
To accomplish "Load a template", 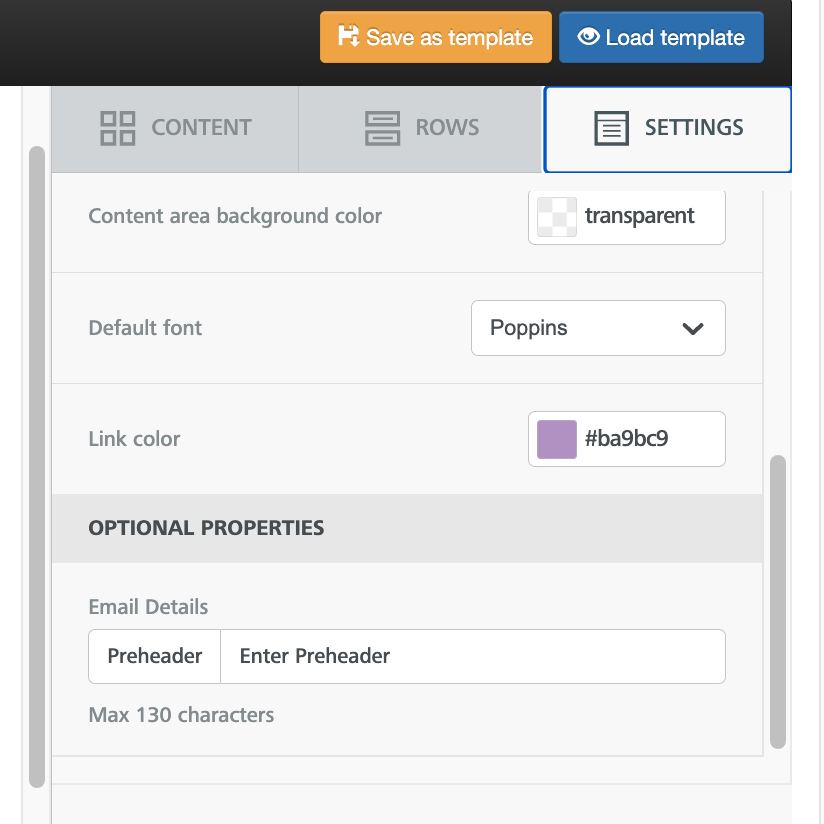I will [x=661, y=37].
